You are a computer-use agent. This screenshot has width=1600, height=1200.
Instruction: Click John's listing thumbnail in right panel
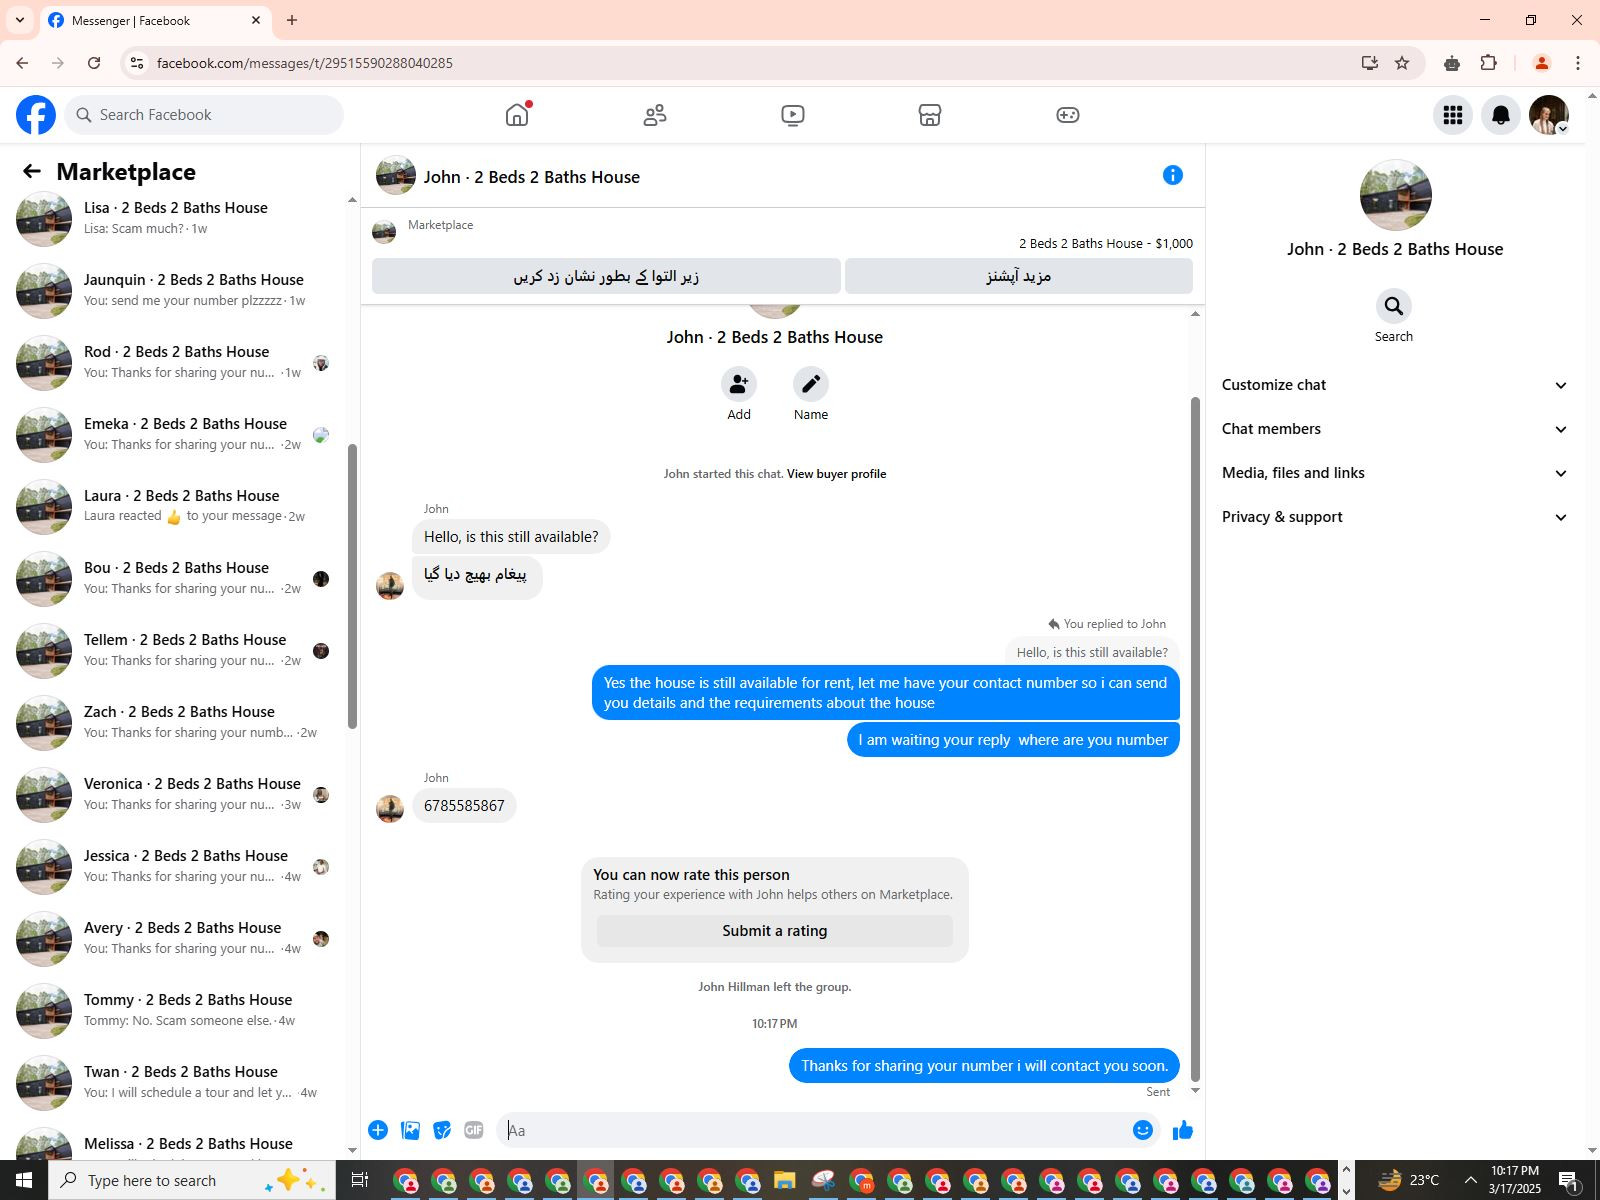pos(1396,195)
